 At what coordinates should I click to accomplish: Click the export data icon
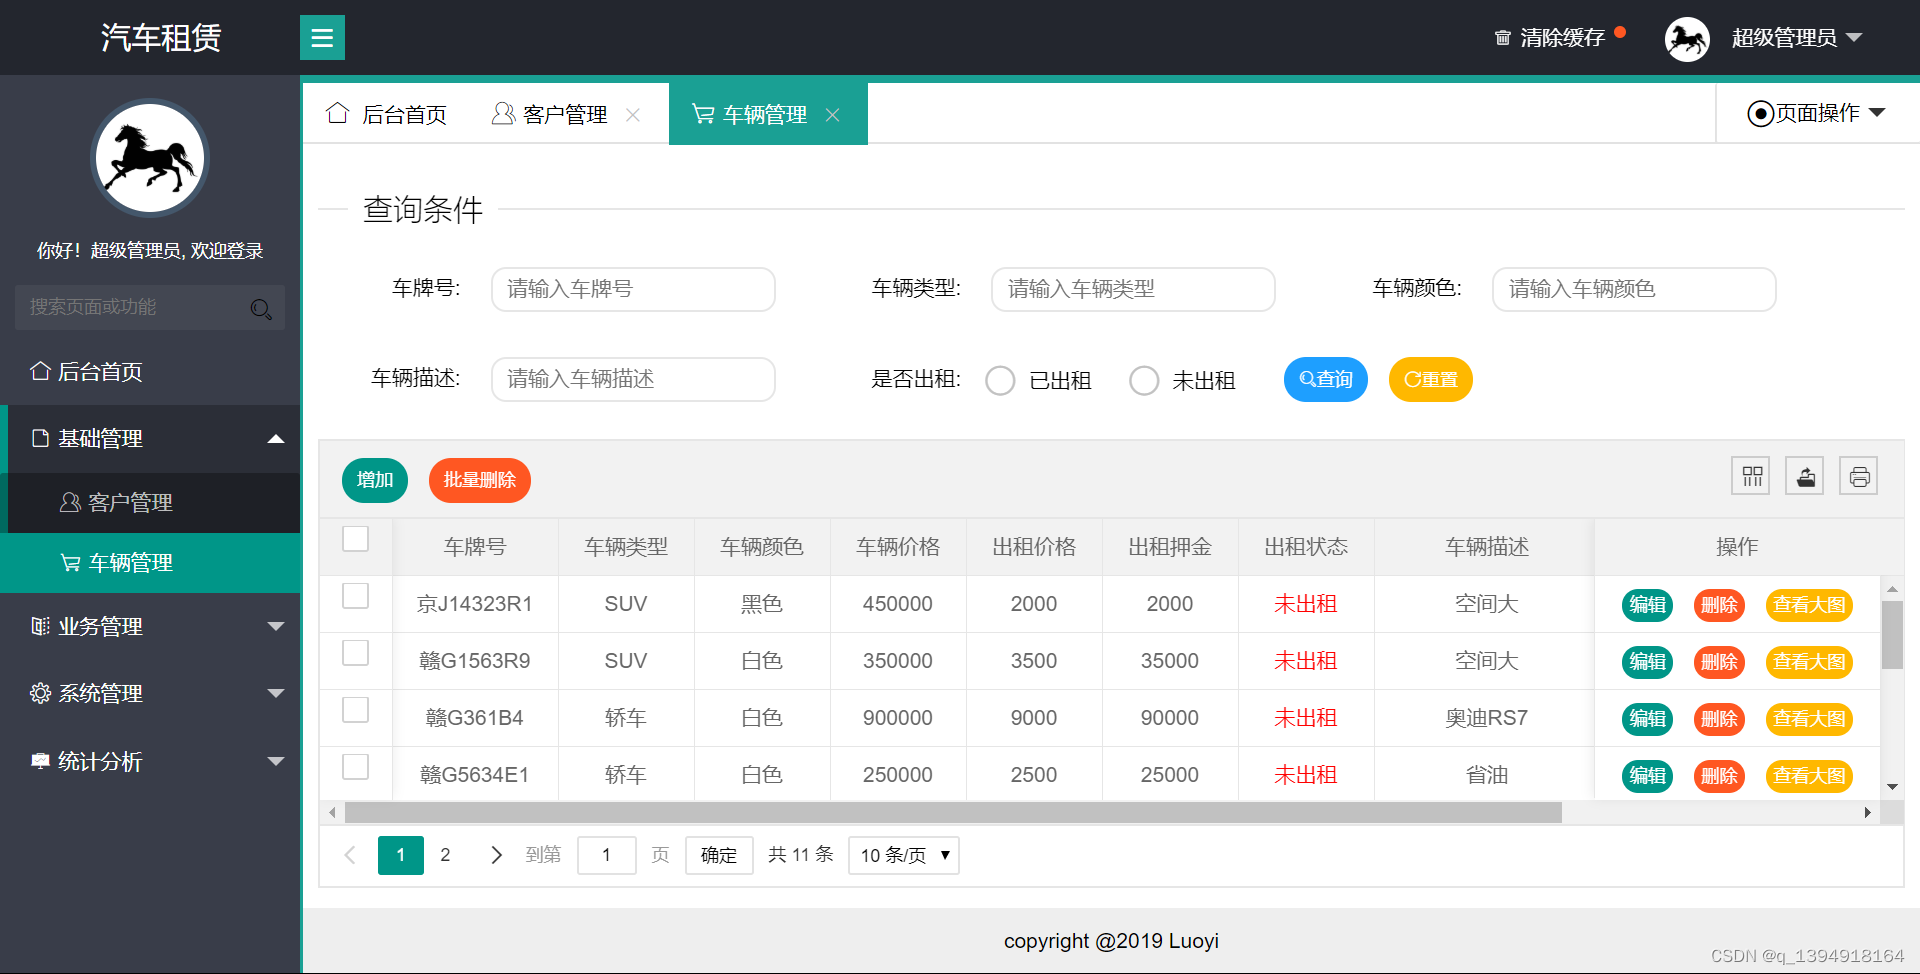coord(1804,475)
